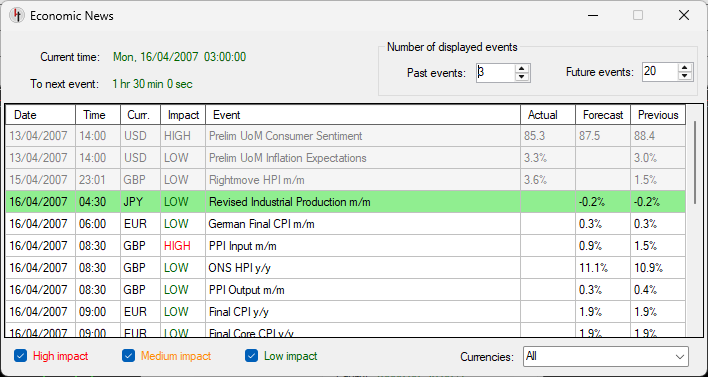Focus the Past events input field
This screenshot has height=377, width=708.
tap(496, 72)
